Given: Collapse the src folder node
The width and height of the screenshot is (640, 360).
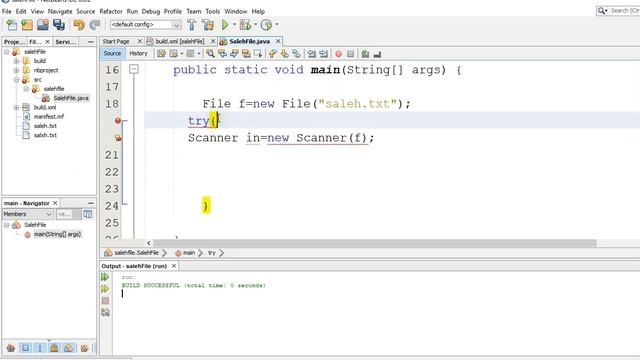Looking at the screenshot, I should (x=16, y=80).
